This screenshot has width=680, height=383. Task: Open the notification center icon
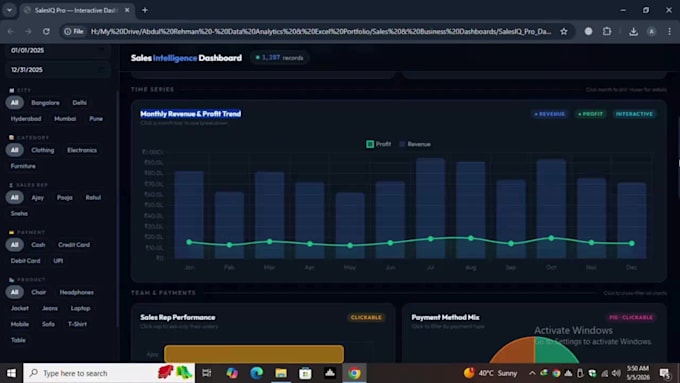coord(665,373)
